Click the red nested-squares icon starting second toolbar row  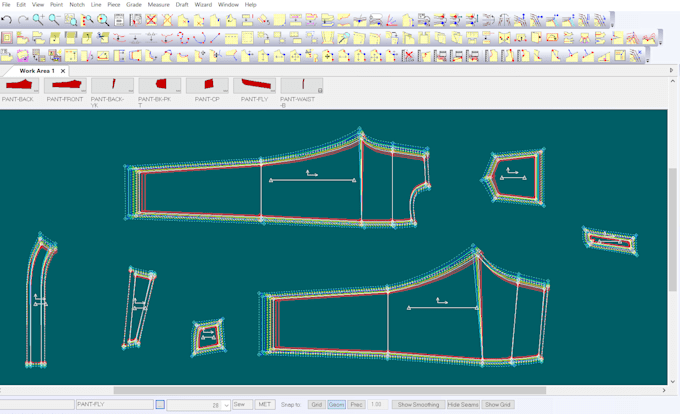point(7,38)
